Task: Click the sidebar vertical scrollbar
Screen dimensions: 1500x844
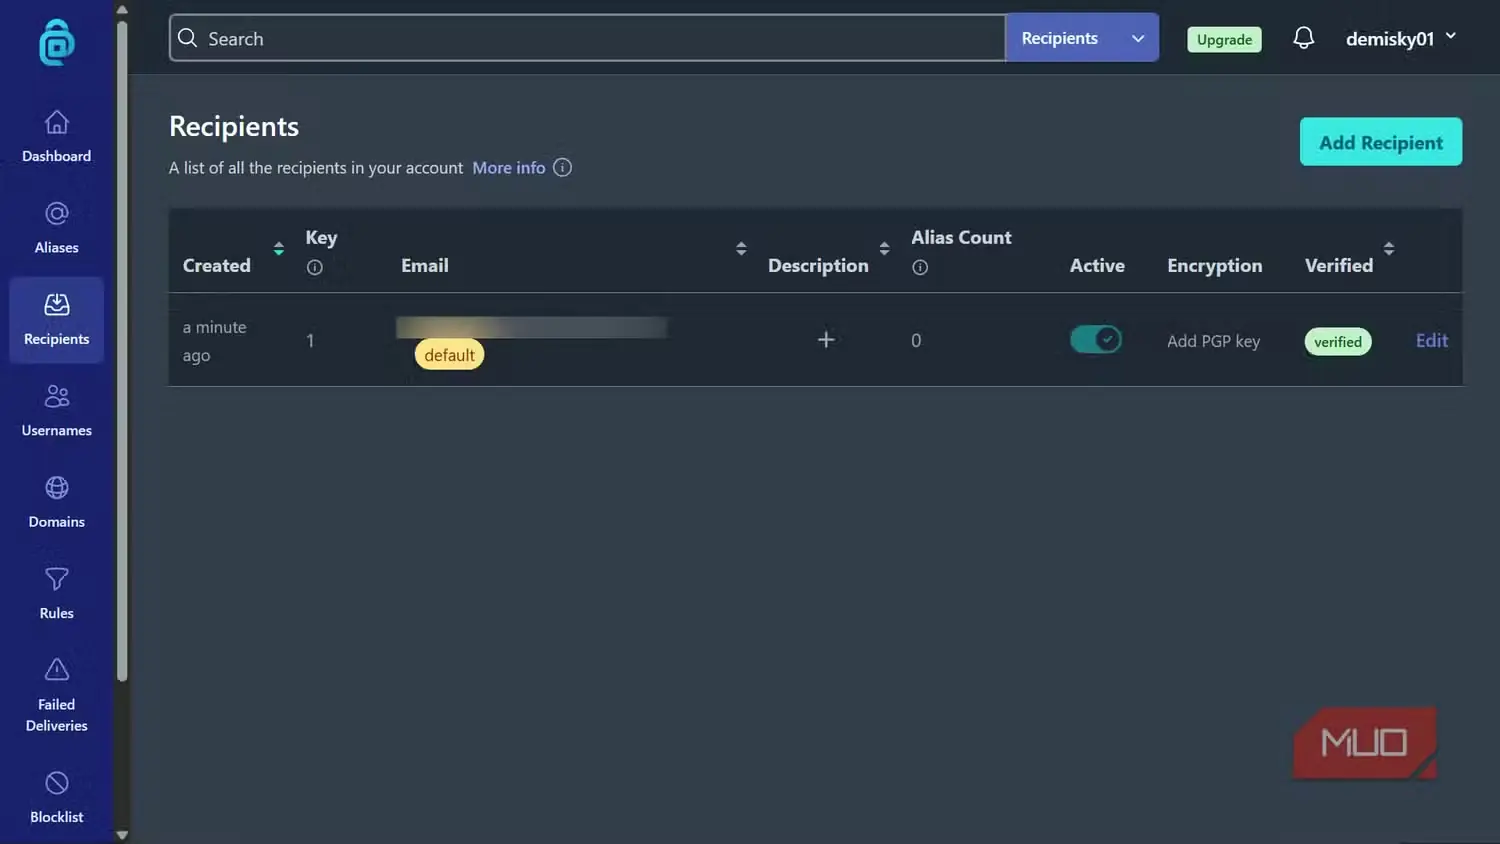Action: tap(122, 350)
